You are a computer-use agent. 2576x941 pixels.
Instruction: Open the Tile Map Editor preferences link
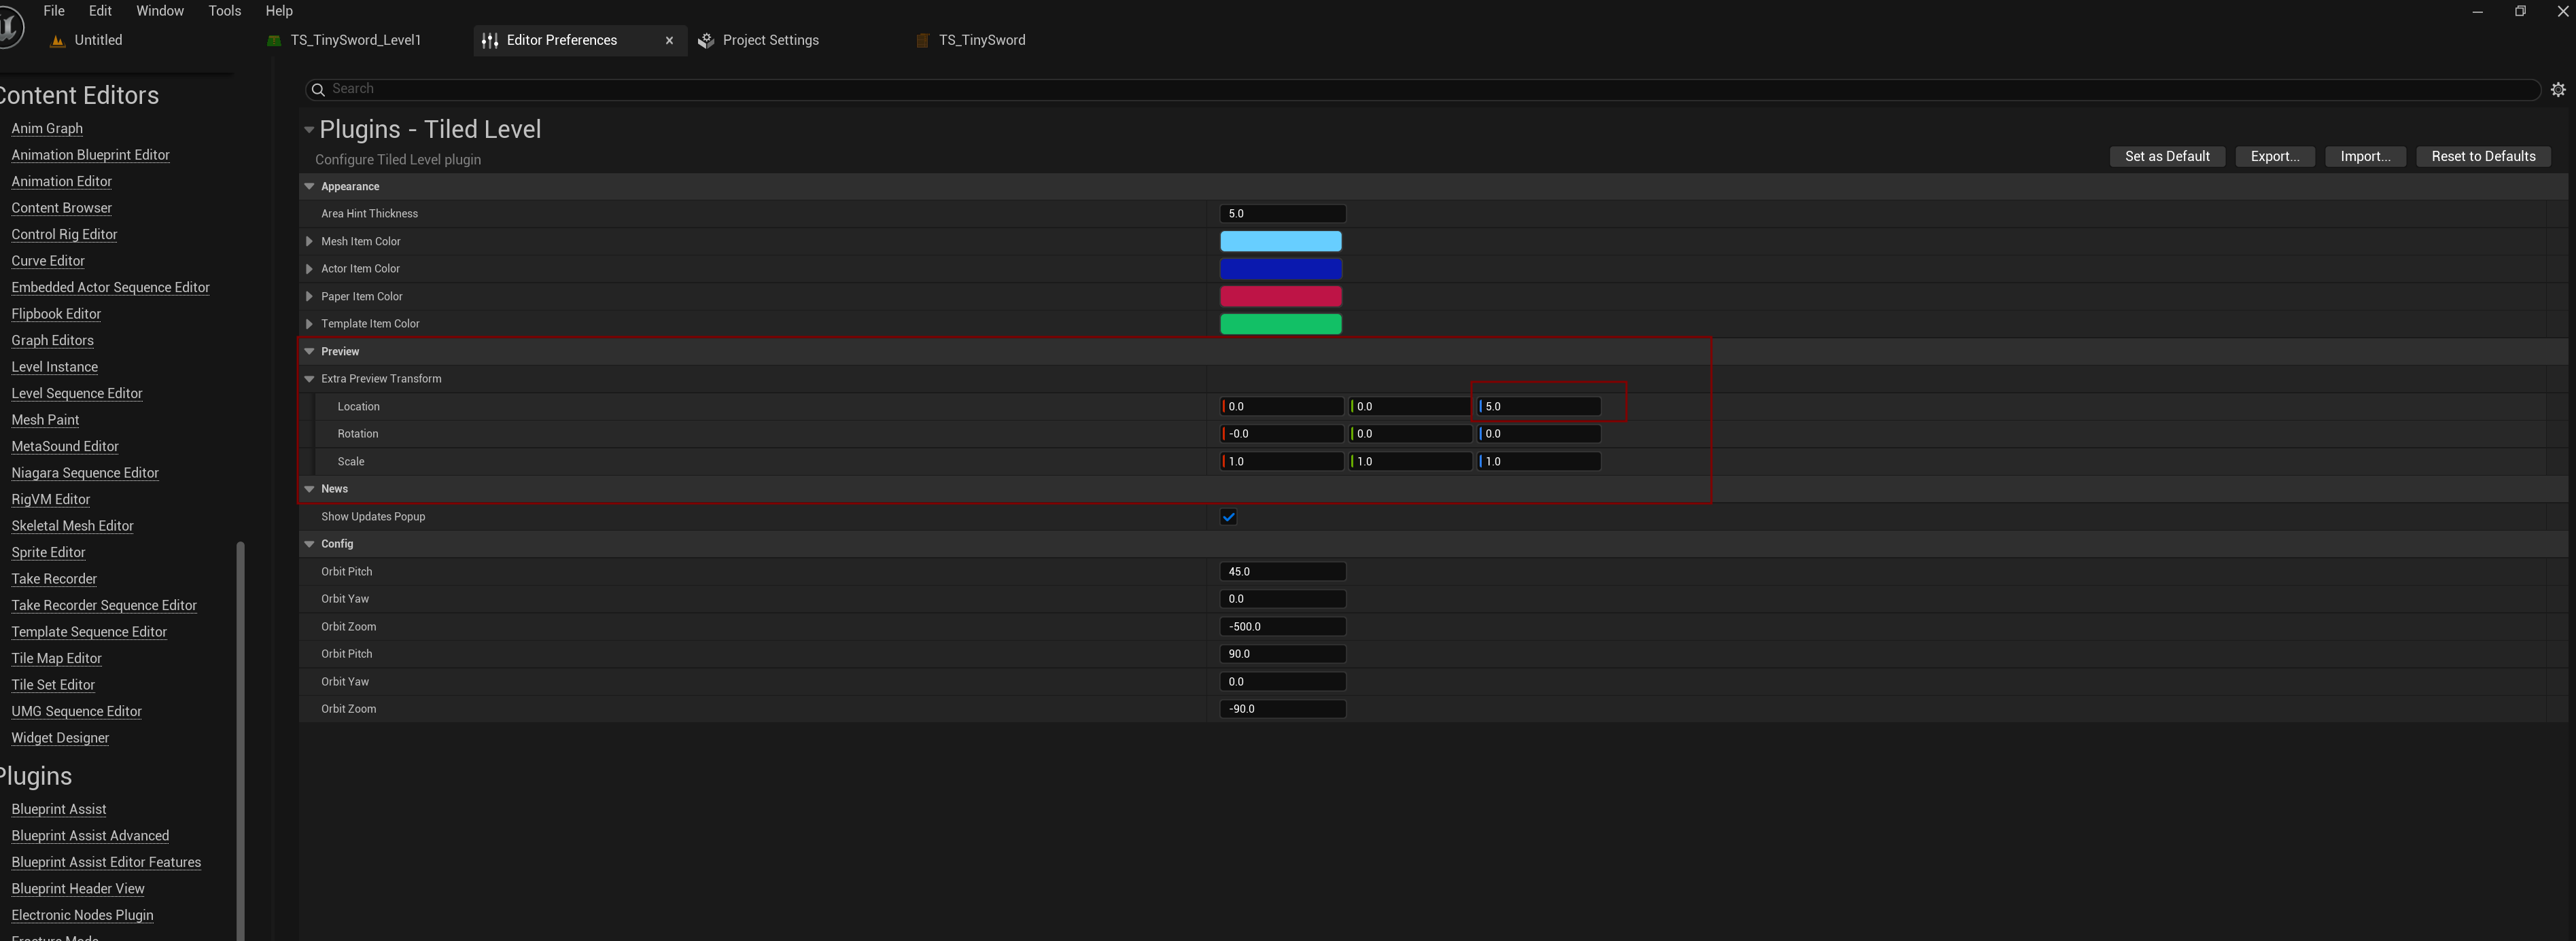56,658
